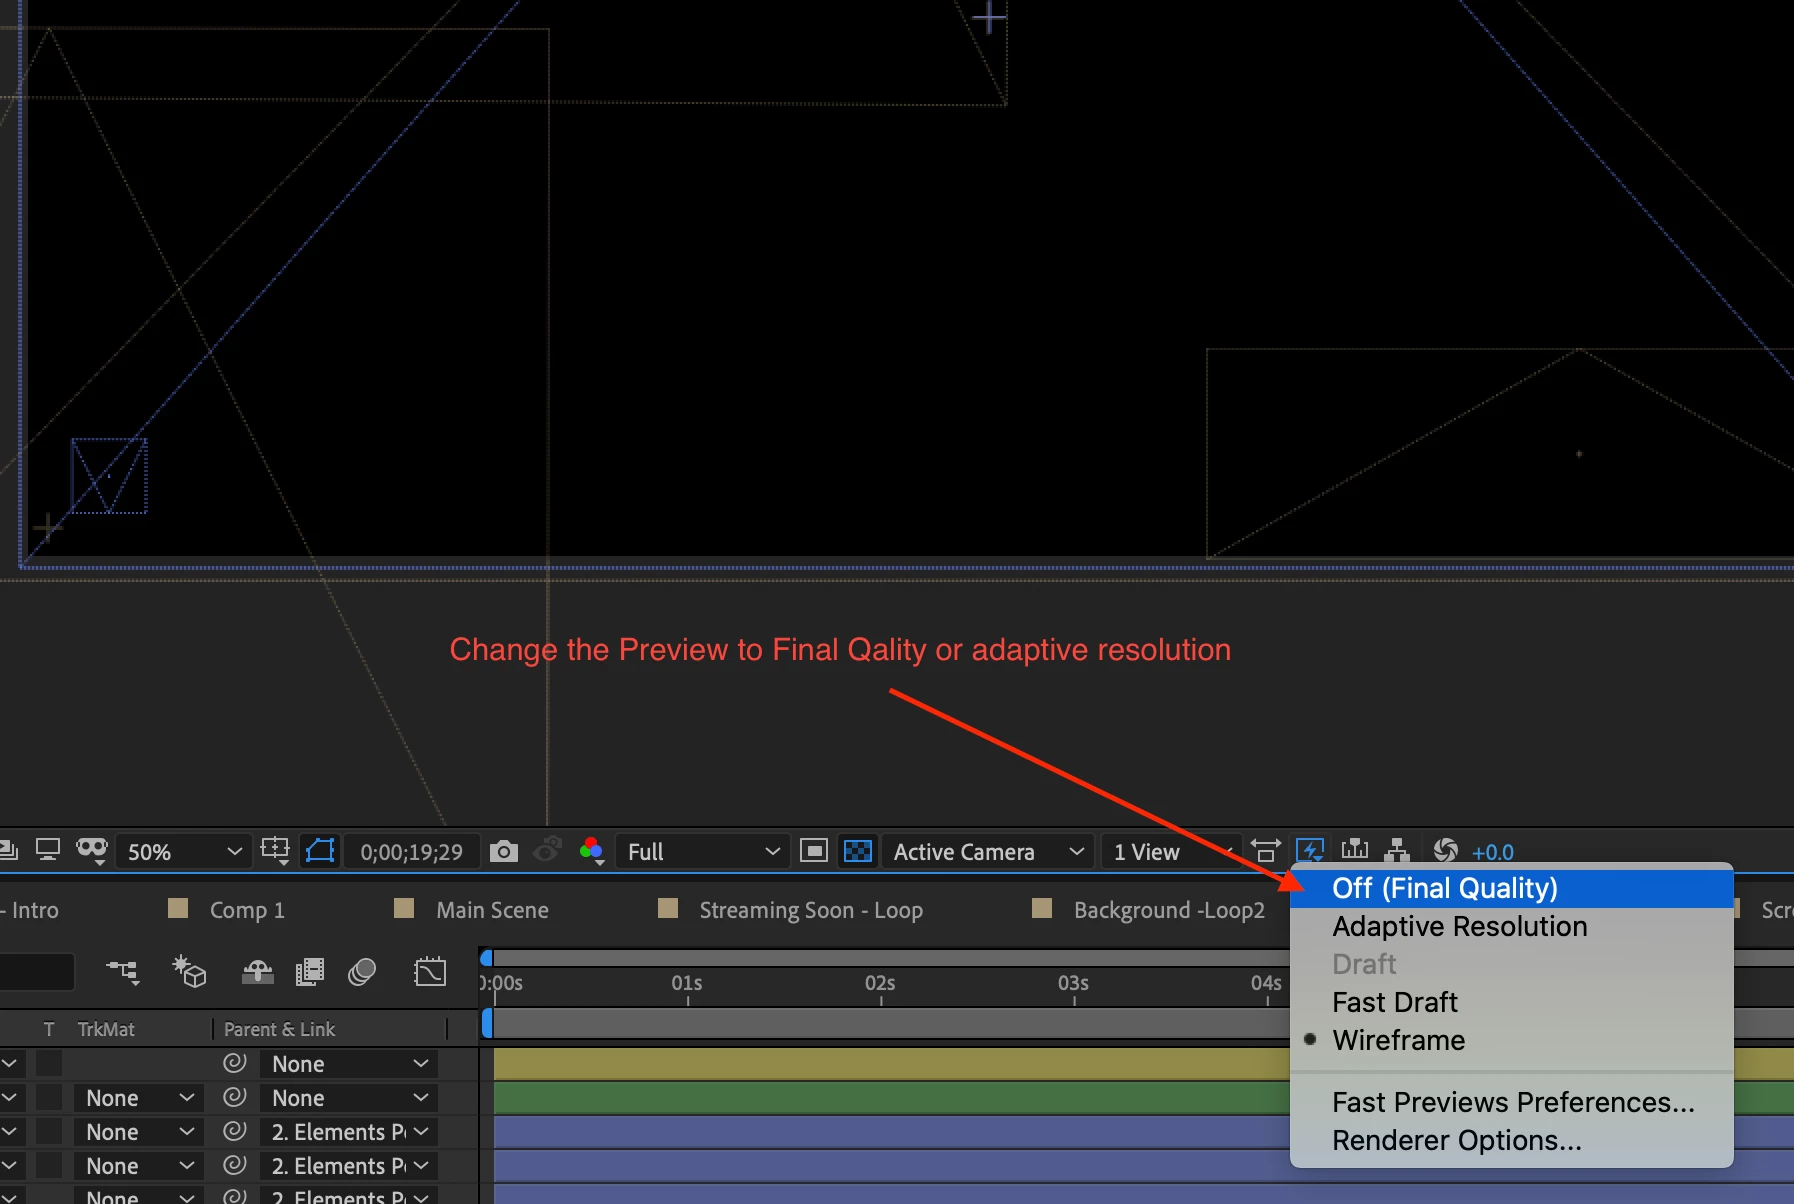1794x1204 pixels.
Task: Open second row Parent None dropdown
Action: (349, 1098)
